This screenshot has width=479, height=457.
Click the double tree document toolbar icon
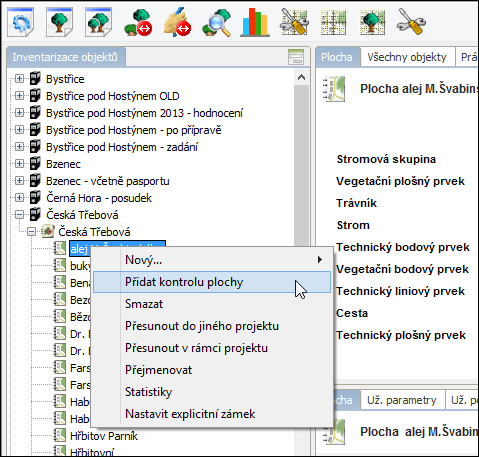(x=98, y=22)
